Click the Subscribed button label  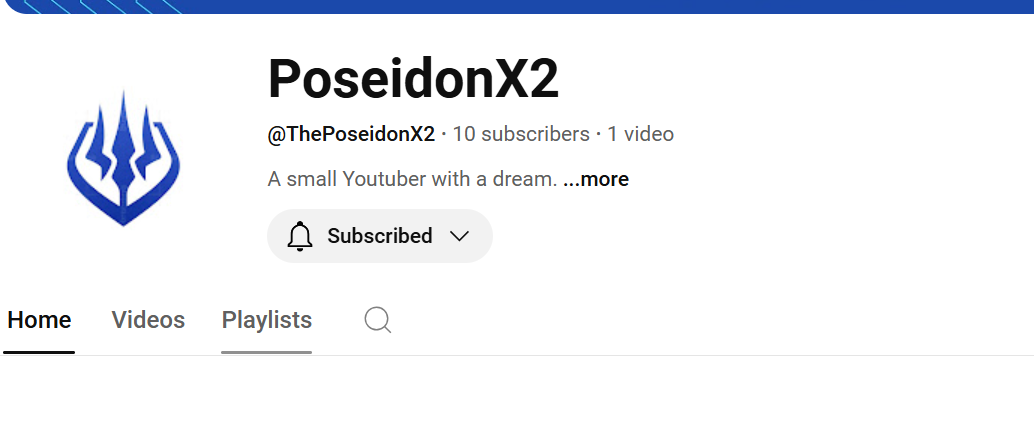point(380,236)
